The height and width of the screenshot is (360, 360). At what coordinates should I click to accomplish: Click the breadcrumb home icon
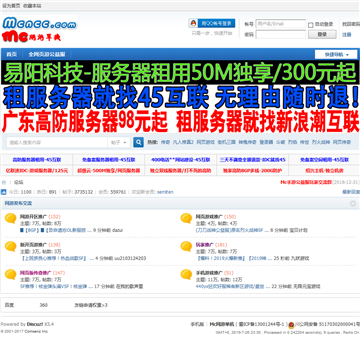click(4, 182)
